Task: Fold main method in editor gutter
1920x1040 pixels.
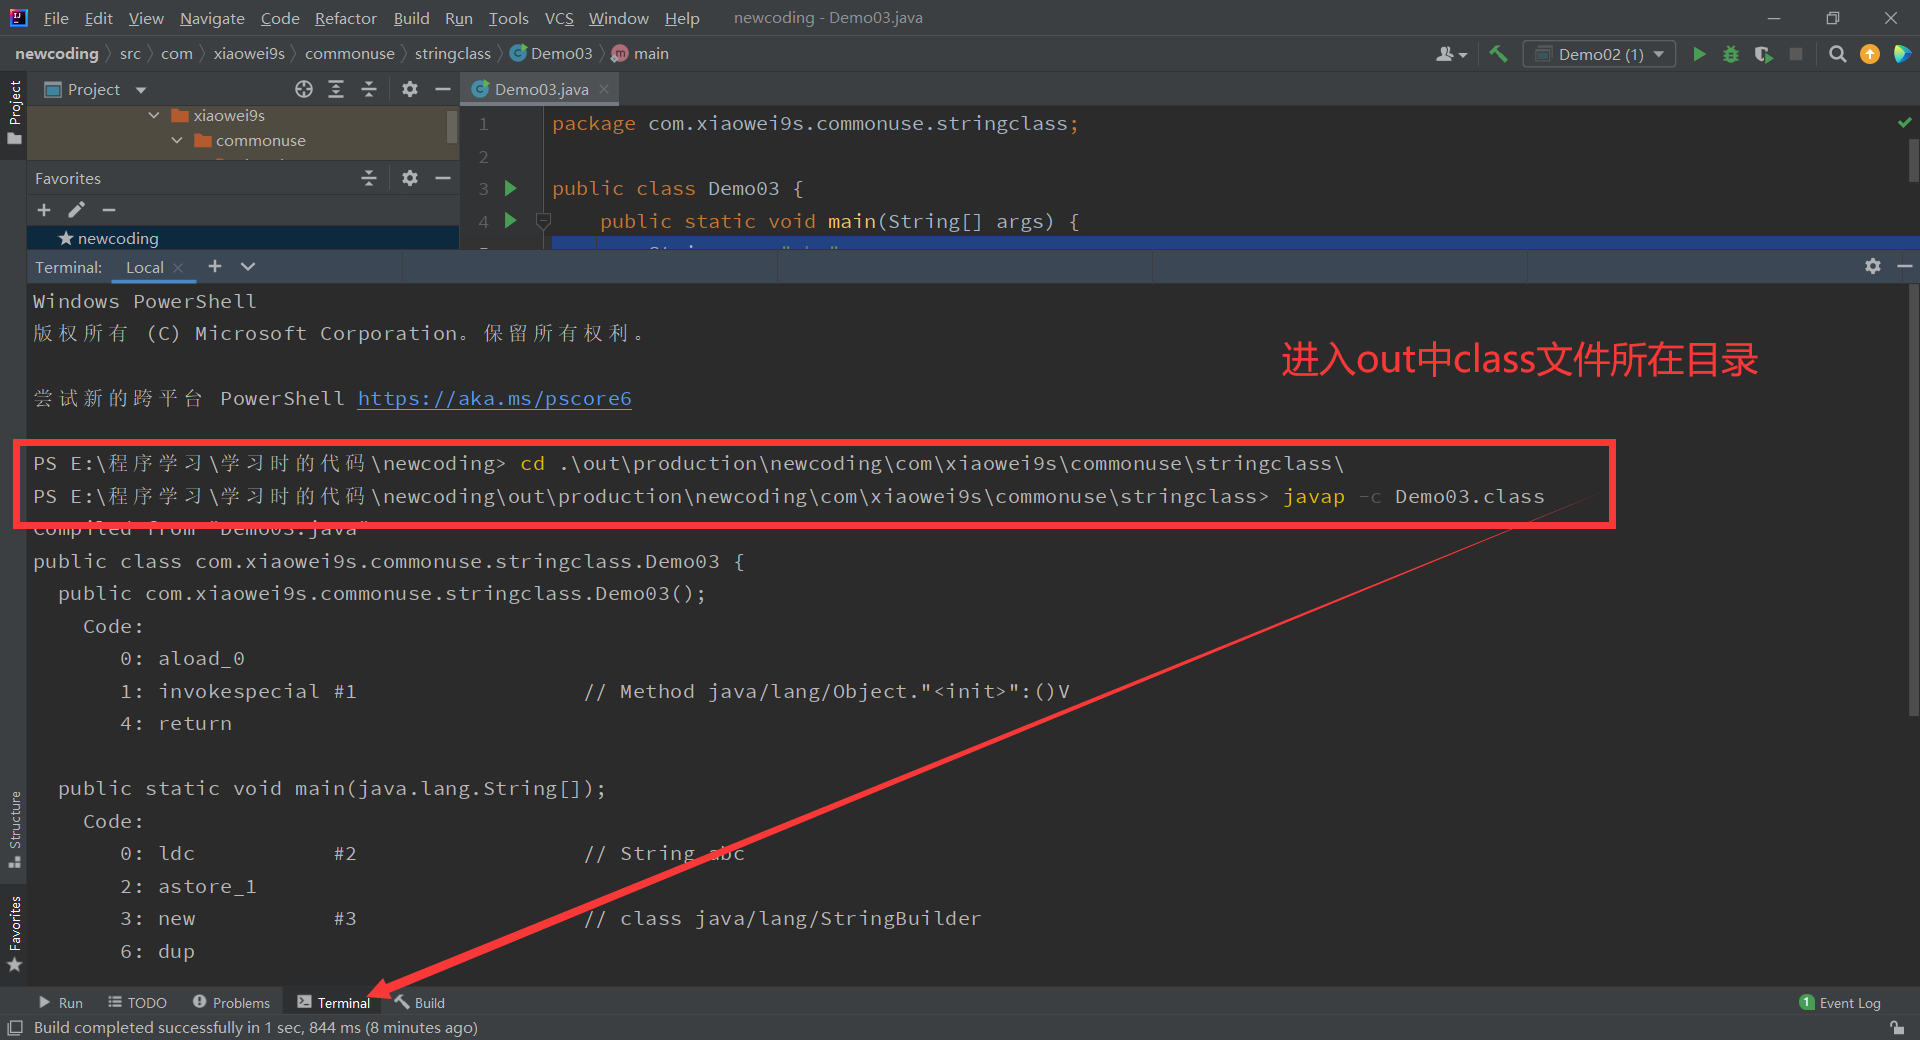Action: [x=543, y=220]
